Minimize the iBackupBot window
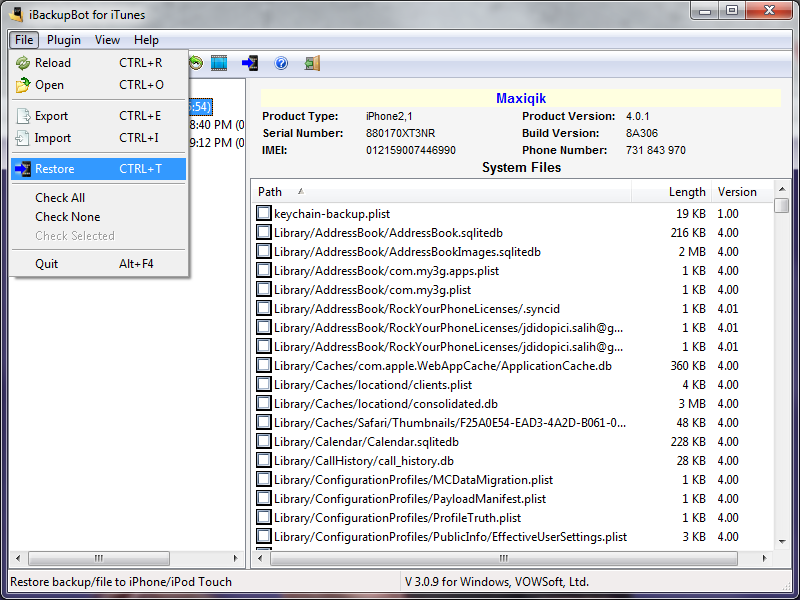 pyautogui.click(x=705, y=10)
